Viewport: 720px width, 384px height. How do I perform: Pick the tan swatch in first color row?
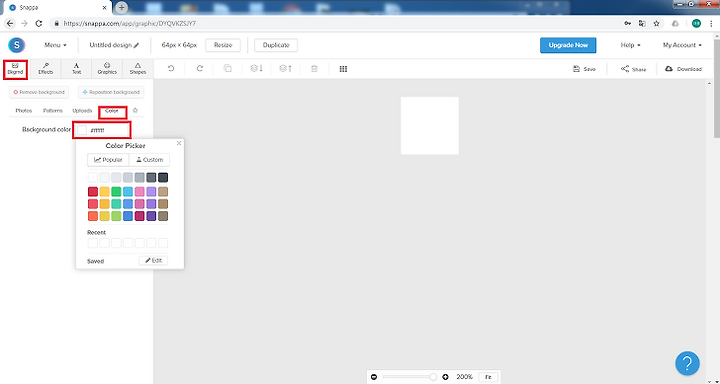click(x=163, y=192)
